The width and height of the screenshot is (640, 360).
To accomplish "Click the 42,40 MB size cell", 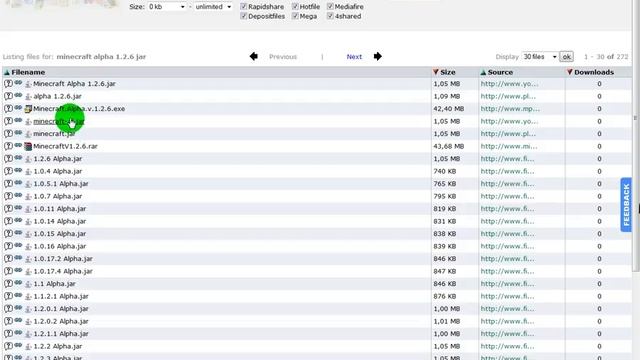I will click(449, 109).
